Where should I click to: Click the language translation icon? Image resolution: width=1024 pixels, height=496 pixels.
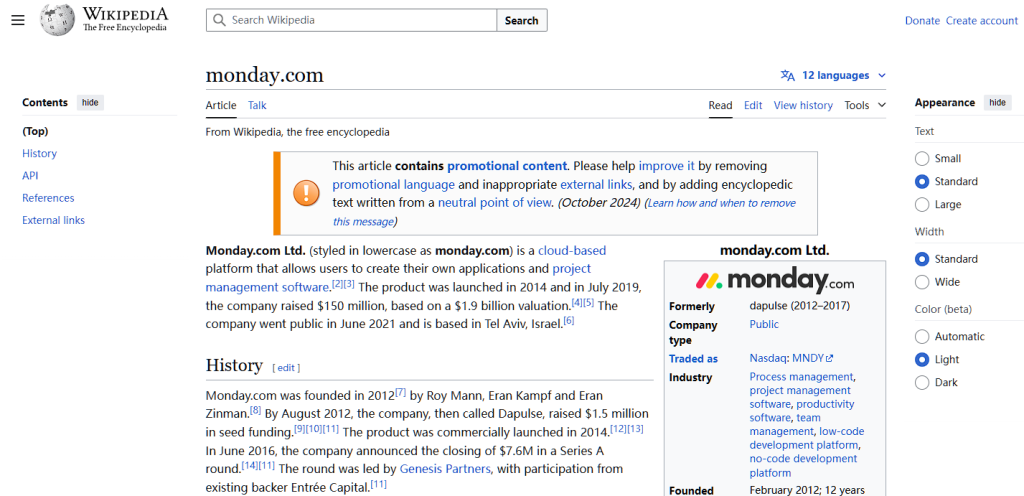point(788,76)
